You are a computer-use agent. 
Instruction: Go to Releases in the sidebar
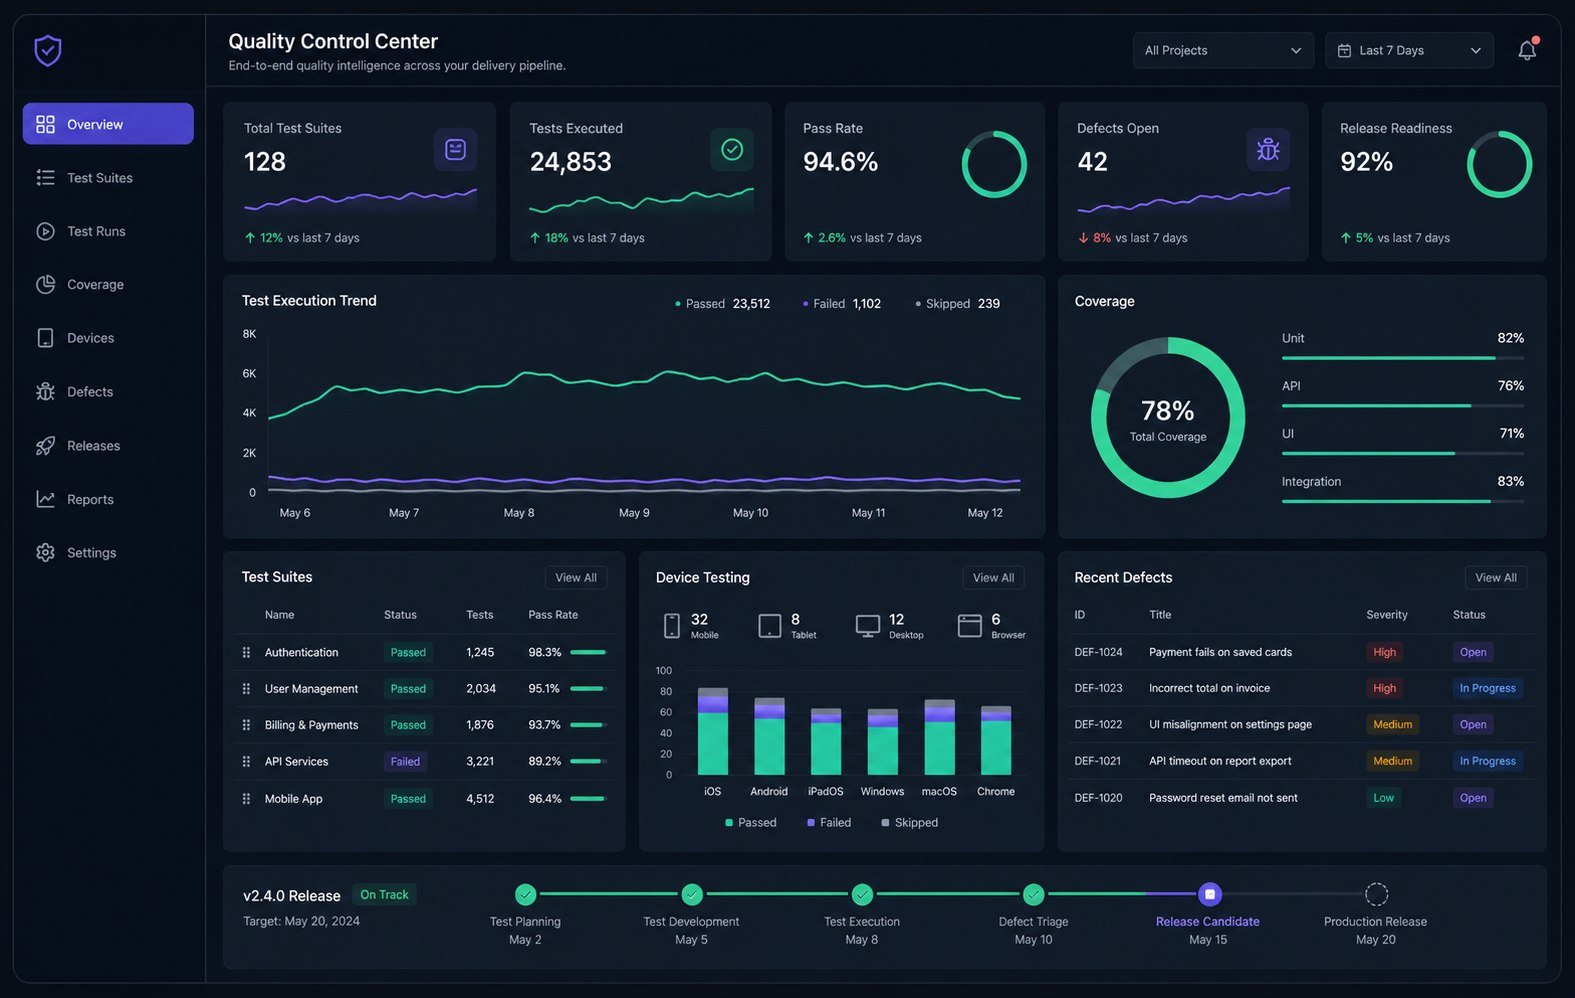108,446
